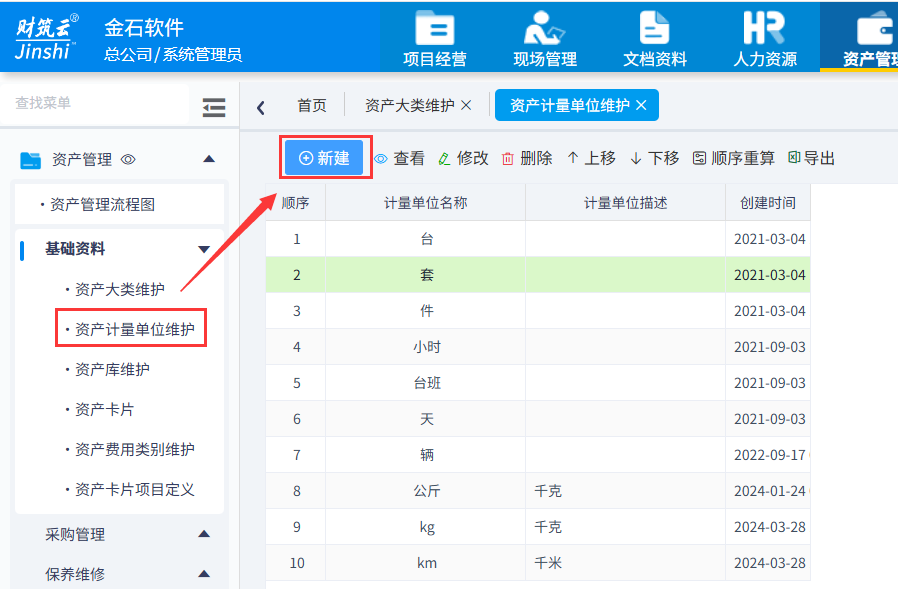898x589 pixels.
Task: Collapse the 基础资料 submenu arrow
Action: click(204, 249)
